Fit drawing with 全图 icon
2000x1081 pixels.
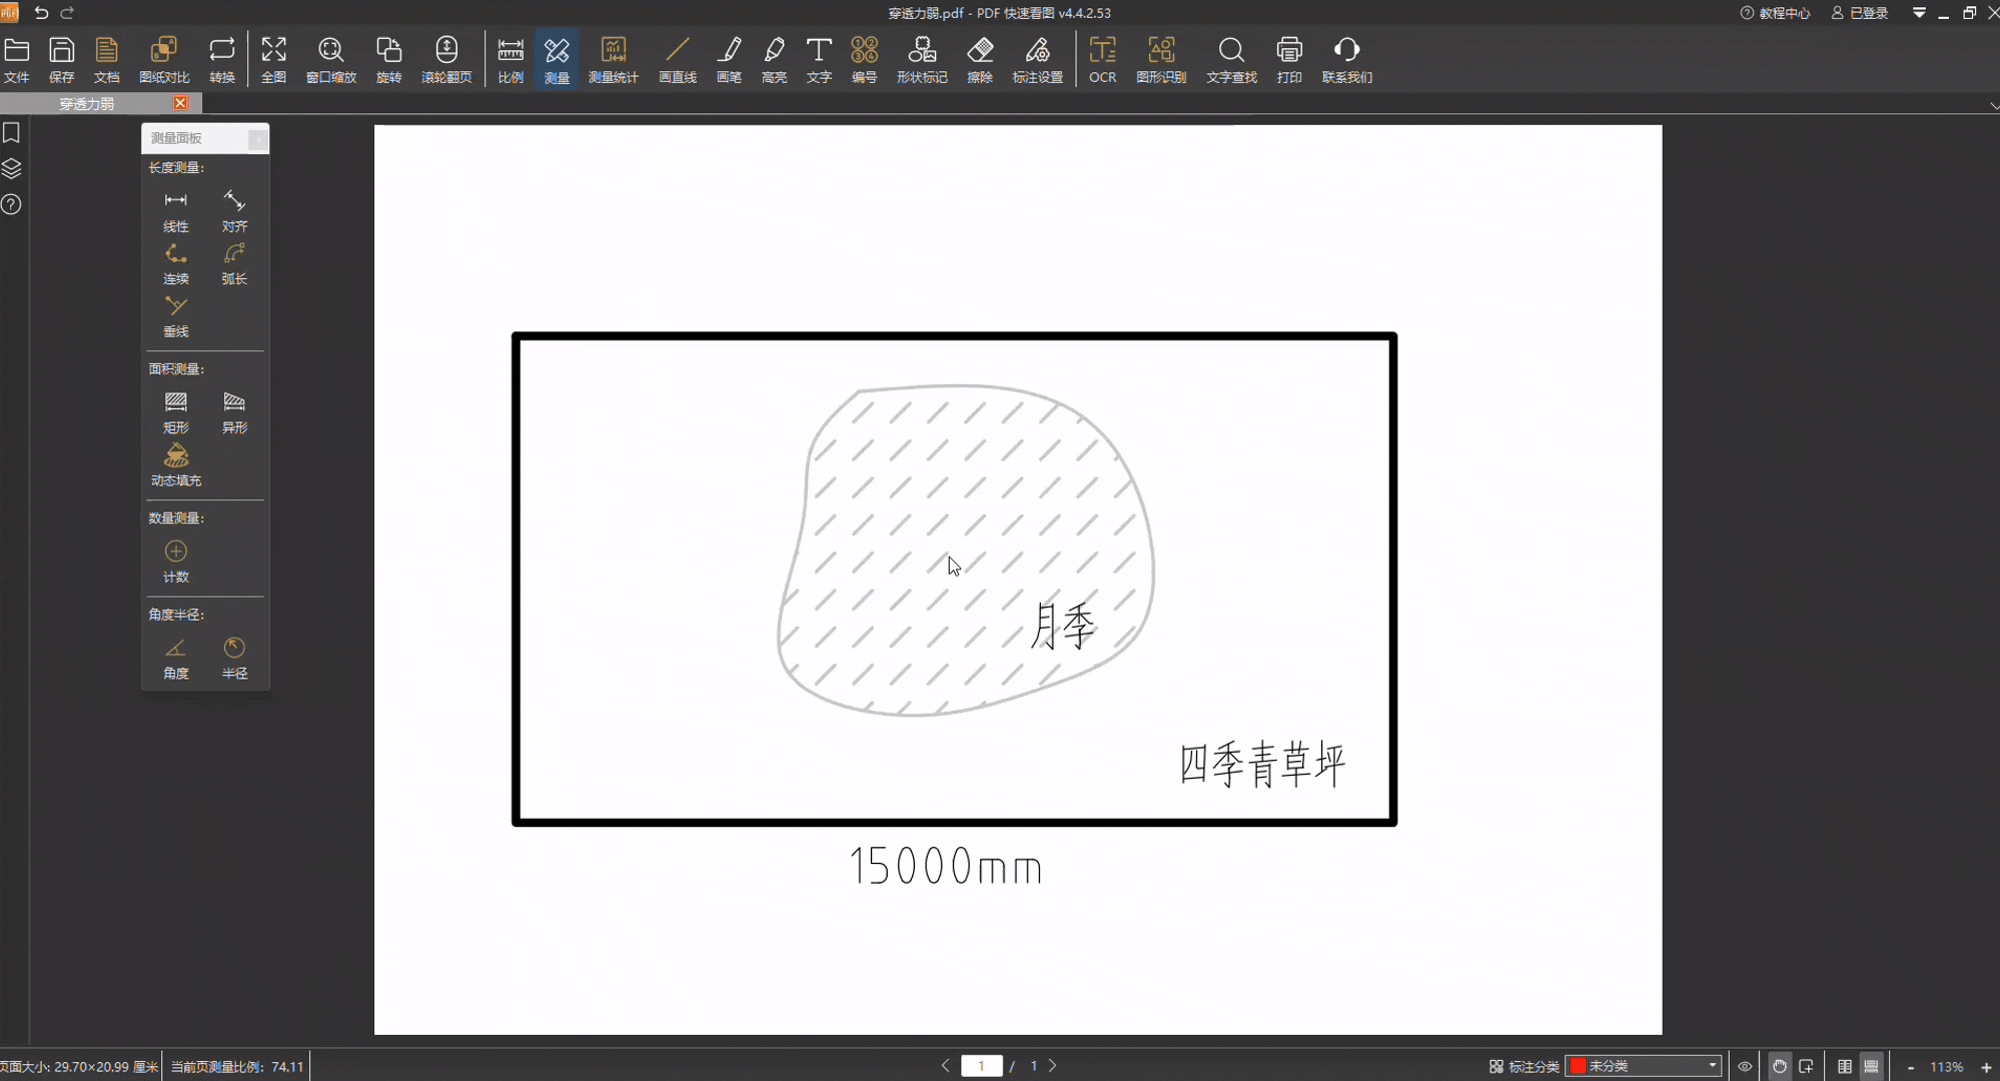click(x=274, y=60)
